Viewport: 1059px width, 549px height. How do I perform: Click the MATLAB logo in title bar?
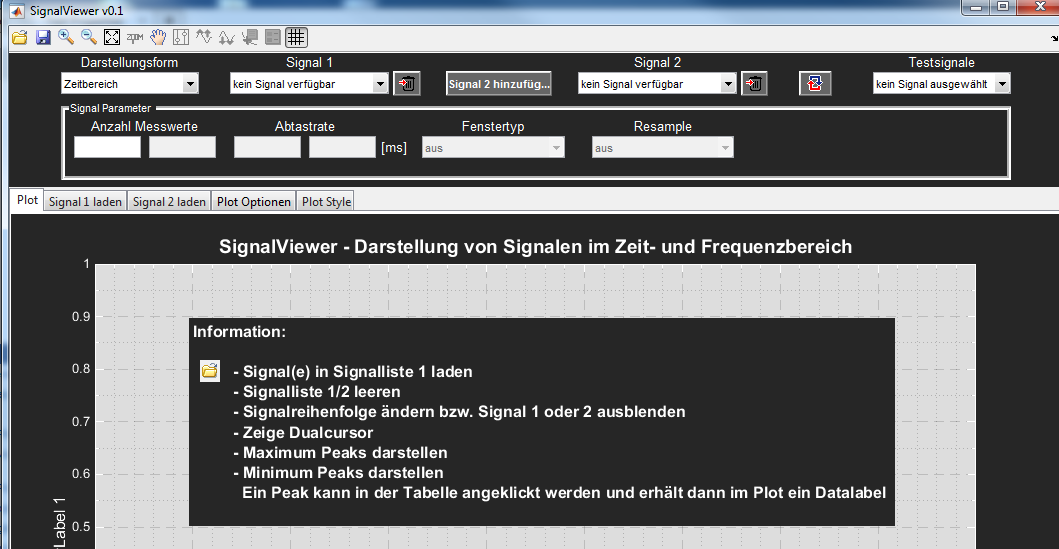coord(17,11)
